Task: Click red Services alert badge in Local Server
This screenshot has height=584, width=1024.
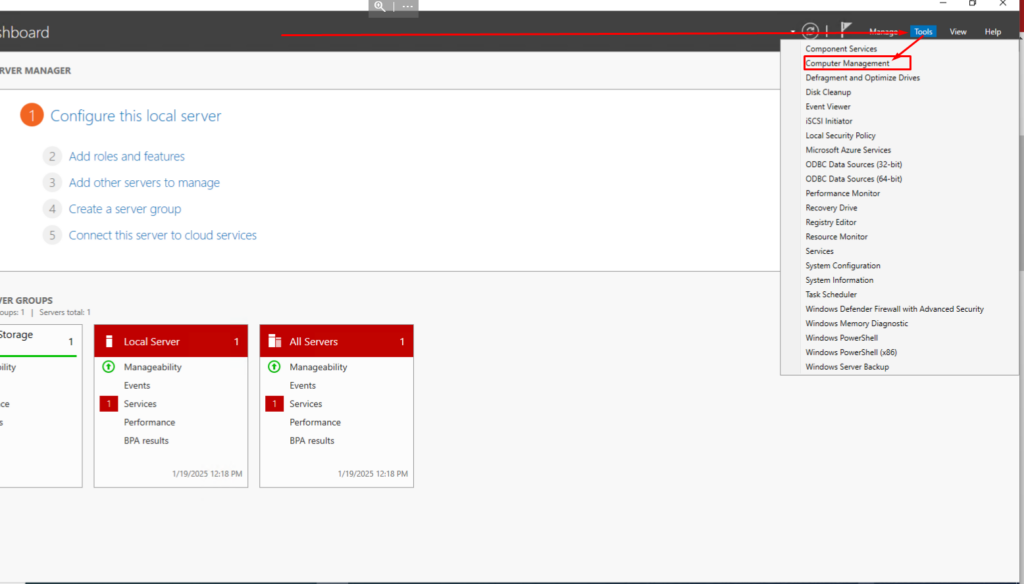Action: 109,404
